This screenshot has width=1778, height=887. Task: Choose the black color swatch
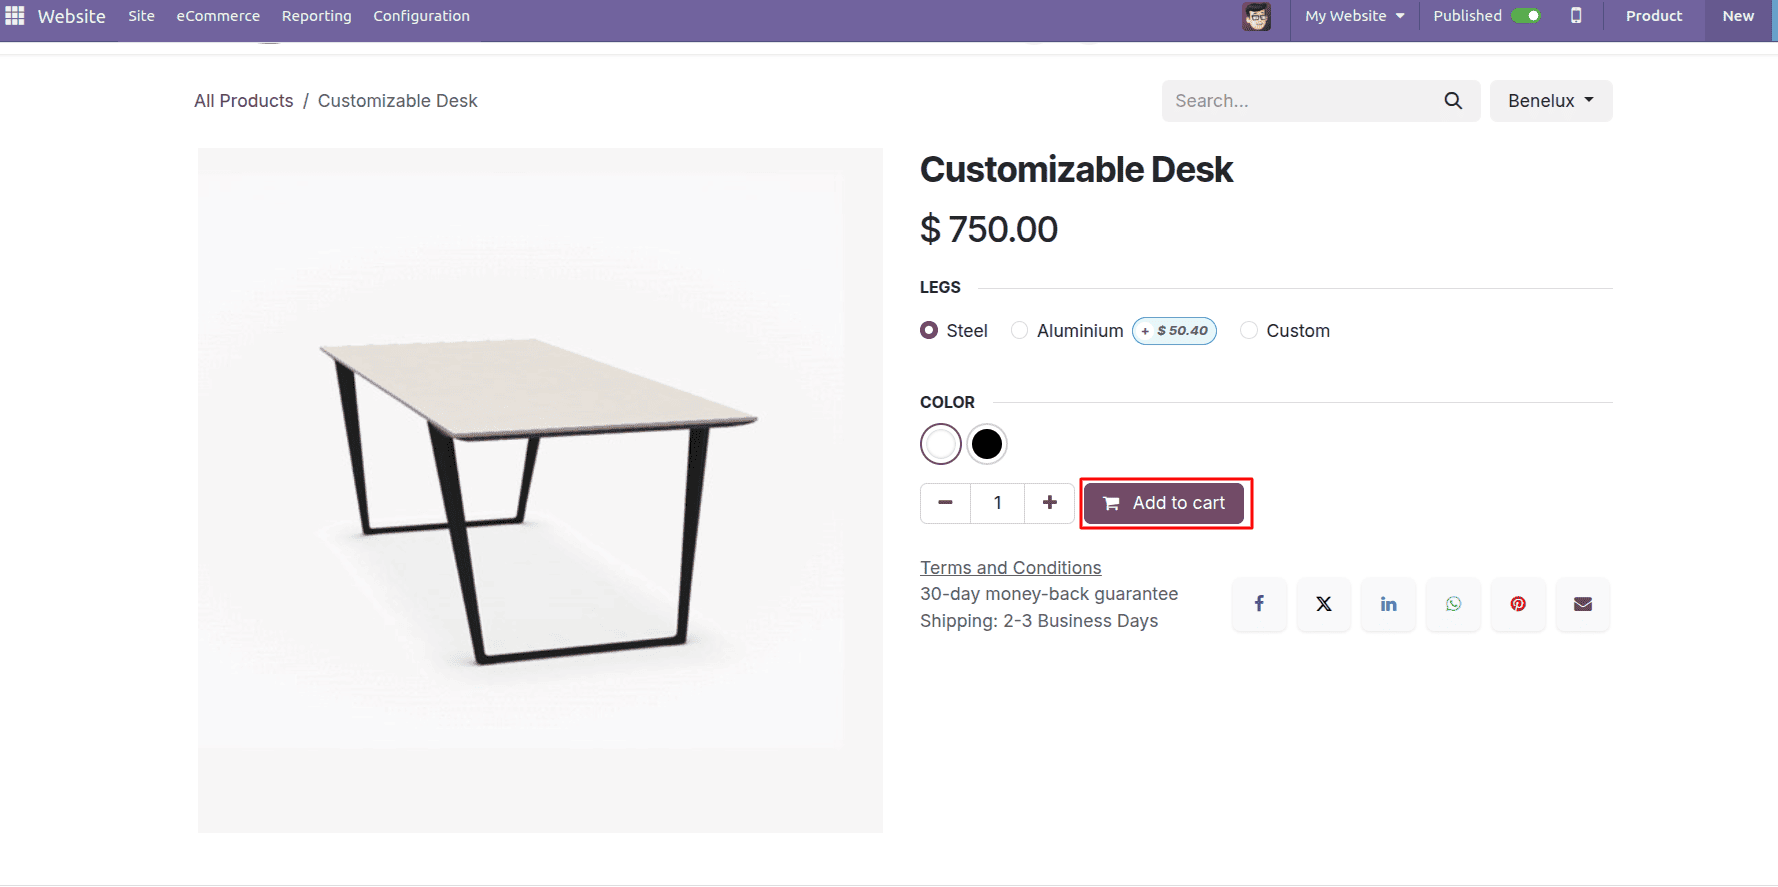coord(987,444)
